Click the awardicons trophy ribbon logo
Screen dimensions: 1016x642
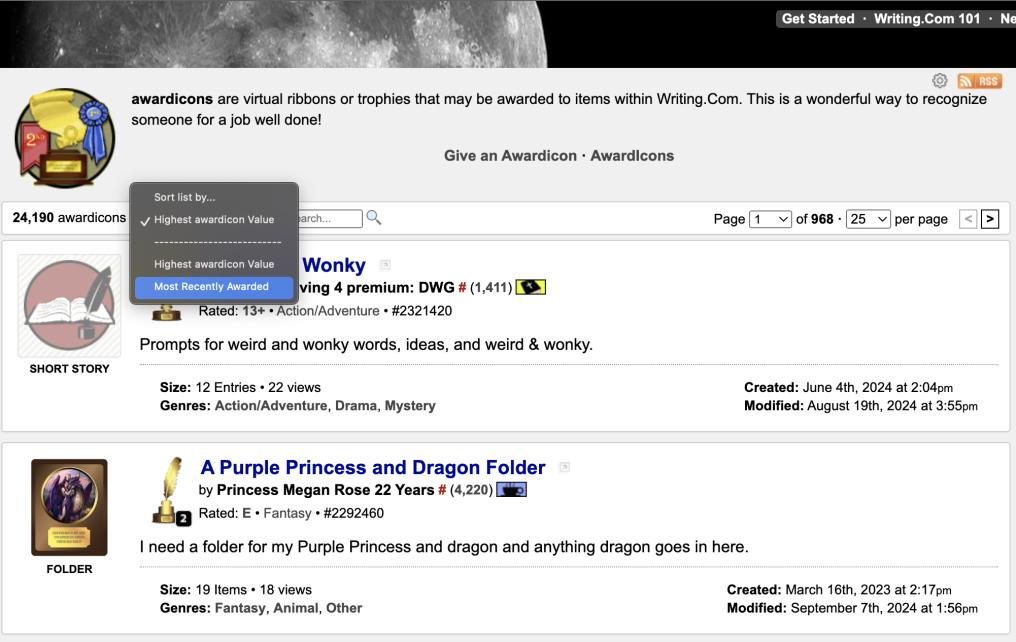[65, 138]
